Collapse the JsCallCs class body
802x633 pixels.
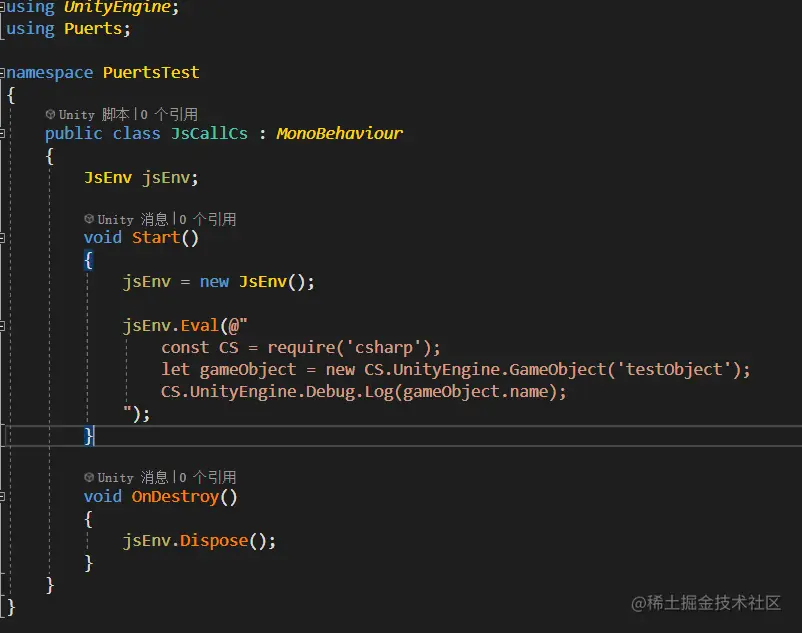[3, 131]
